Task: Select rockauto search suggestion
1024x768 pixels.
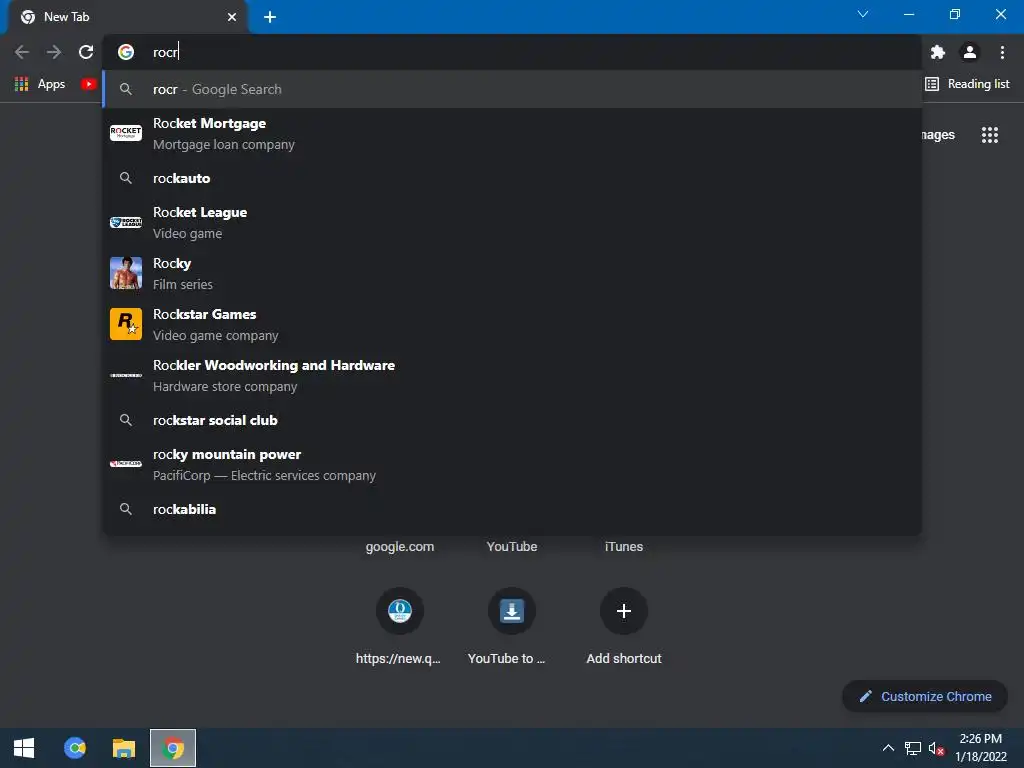Action: click(513, 178)
